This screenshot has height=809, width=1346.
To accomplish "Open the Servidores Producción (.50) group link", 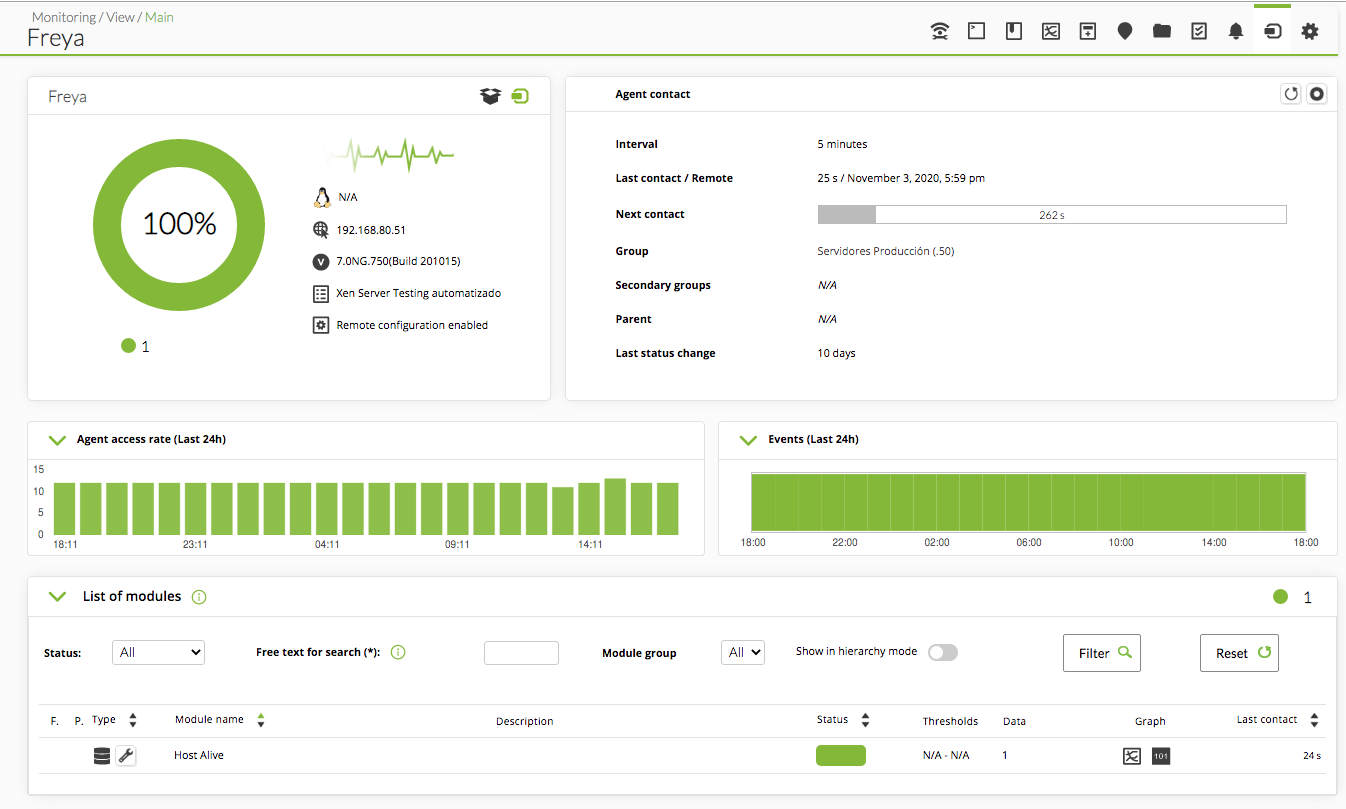I will 886,251.
